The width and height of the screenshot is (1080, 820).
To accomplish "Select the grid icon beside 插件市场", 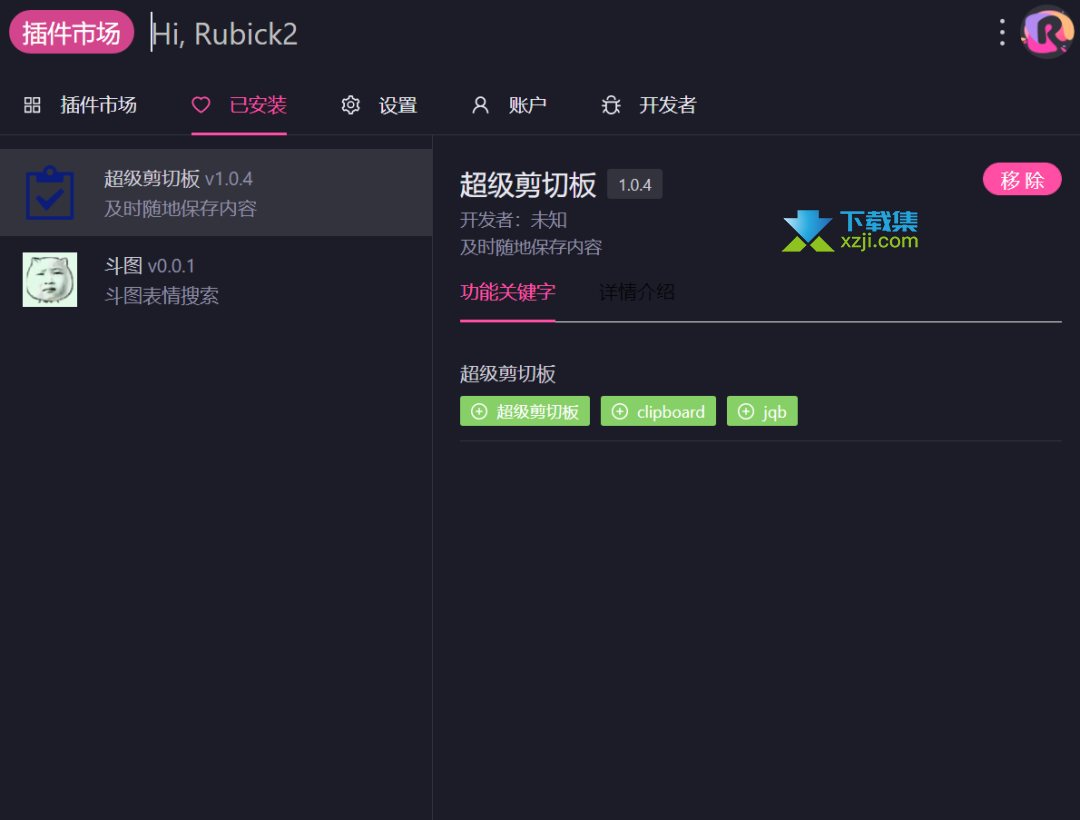I will tap(31, 105).
